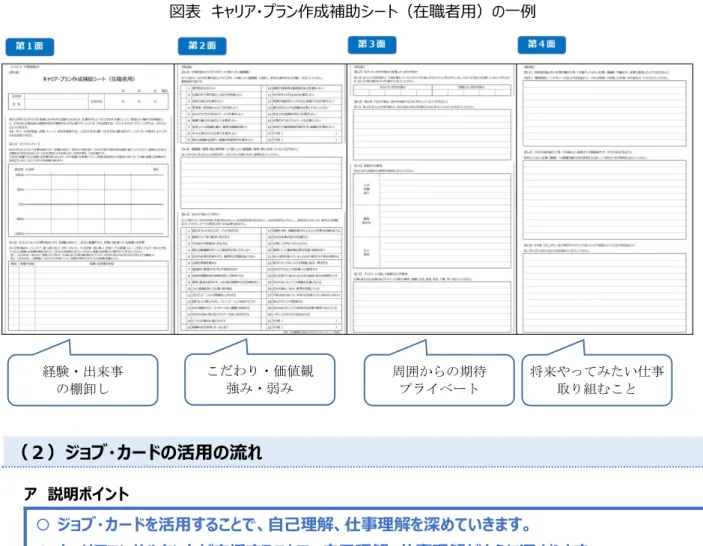Viewport: 703px width, 546px height.
Task: Click the 第4面 blue label
Action: 542,44
